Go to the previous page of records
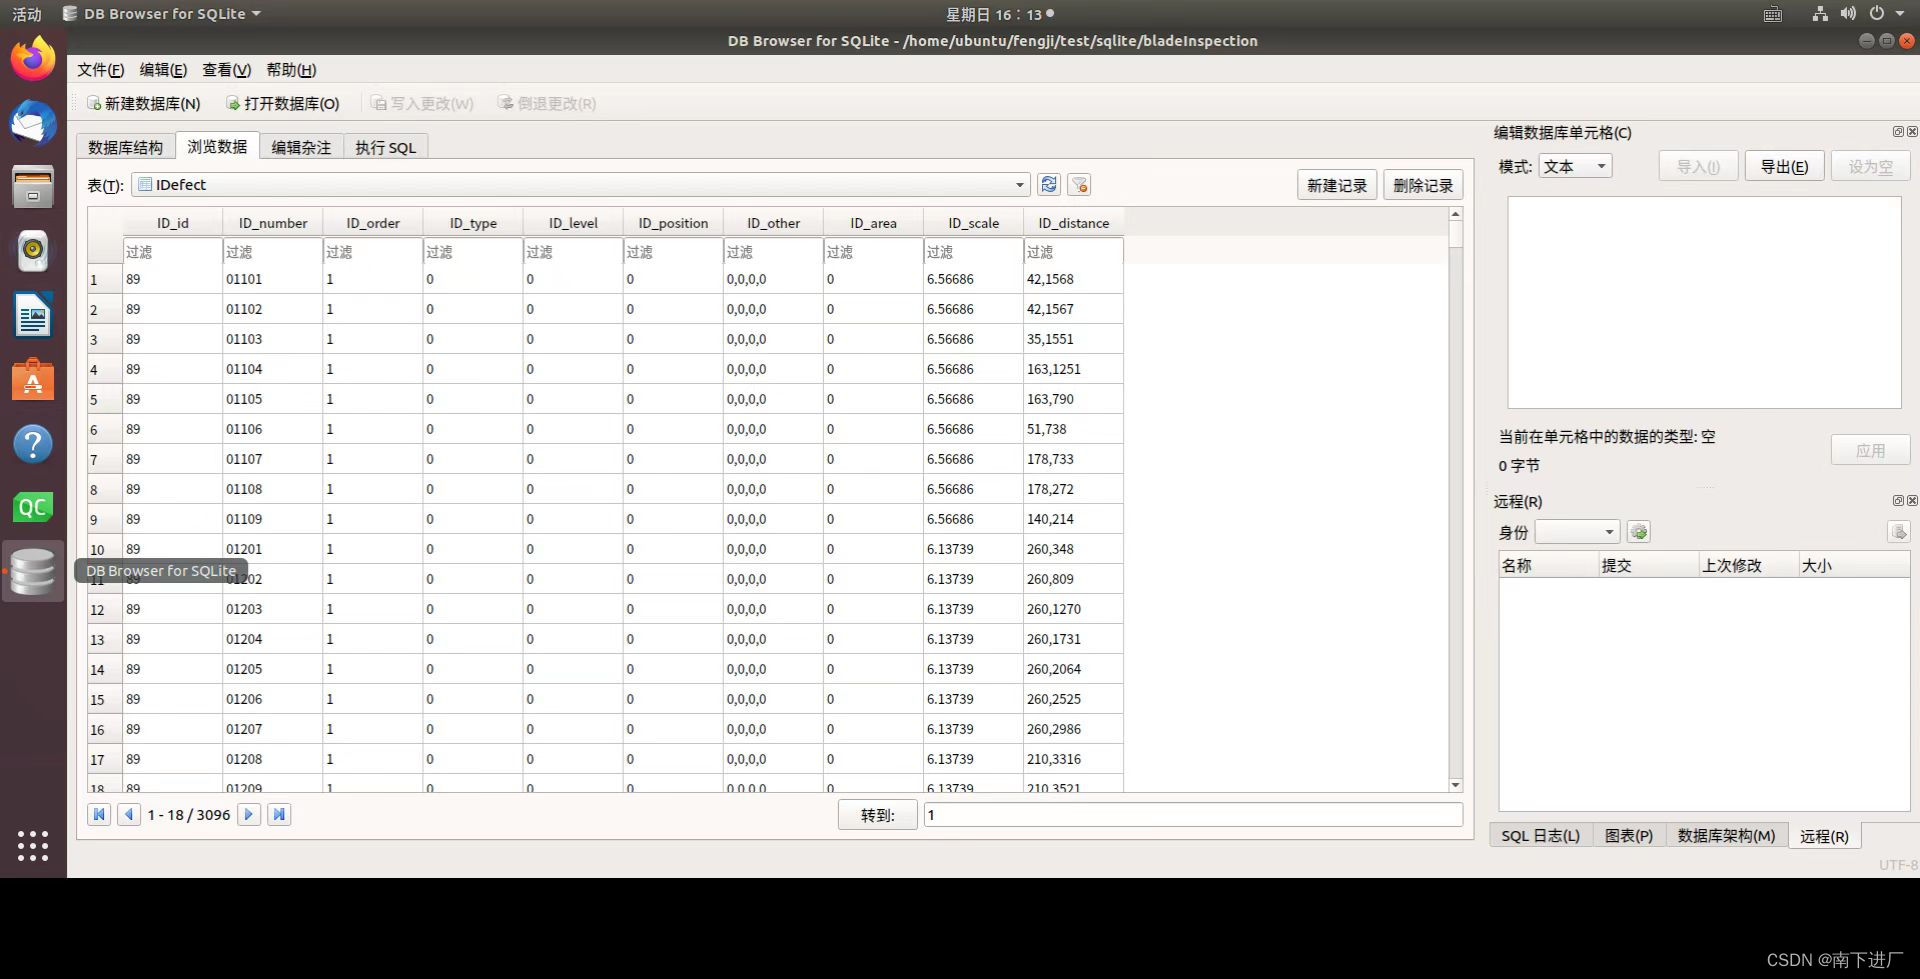This screenshot has height=979, width=1920. click(129, 815)
